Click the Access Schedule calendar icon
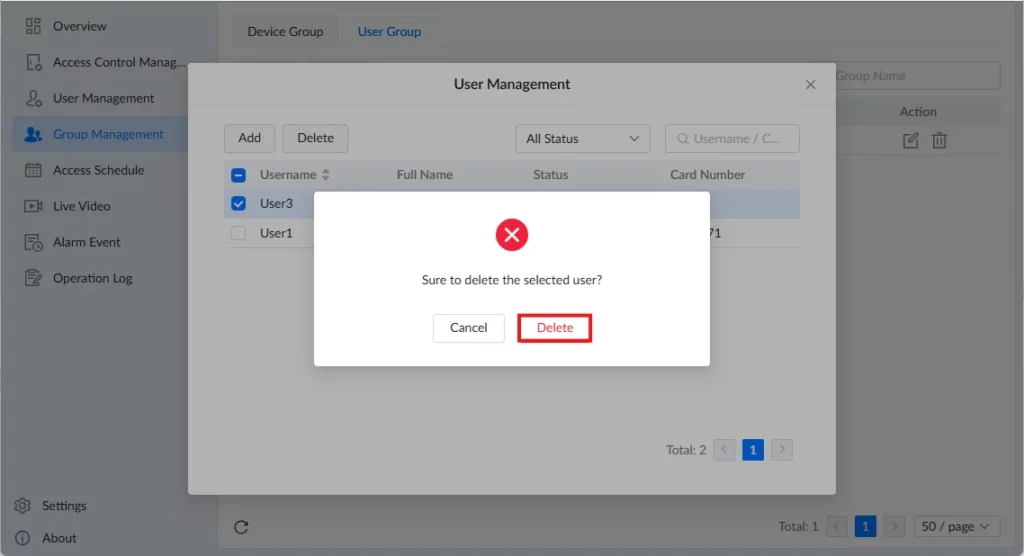 33,170
